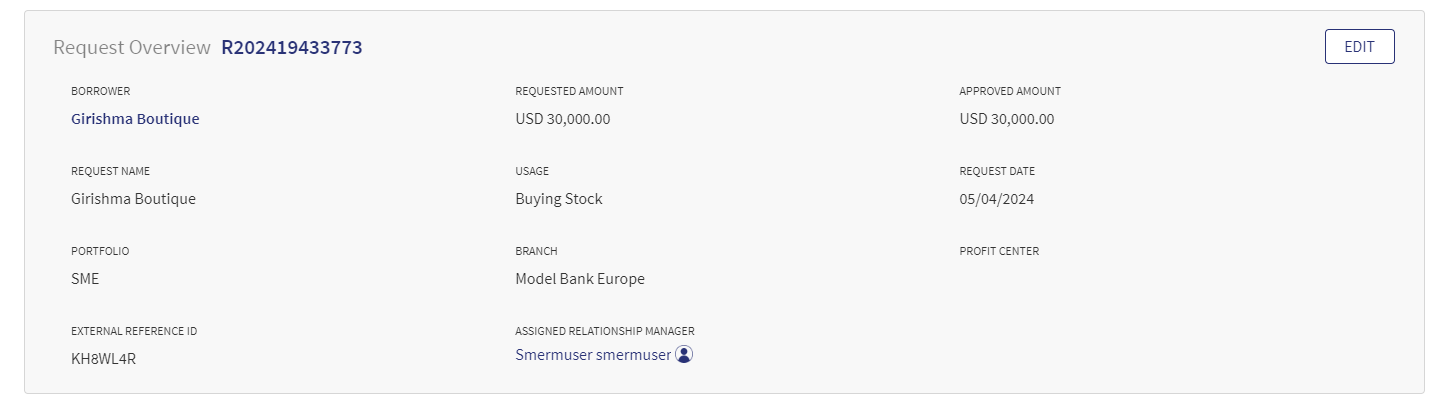Click the Buying Stock usage value
This screenshot has height=405, width=1443.
559,199
